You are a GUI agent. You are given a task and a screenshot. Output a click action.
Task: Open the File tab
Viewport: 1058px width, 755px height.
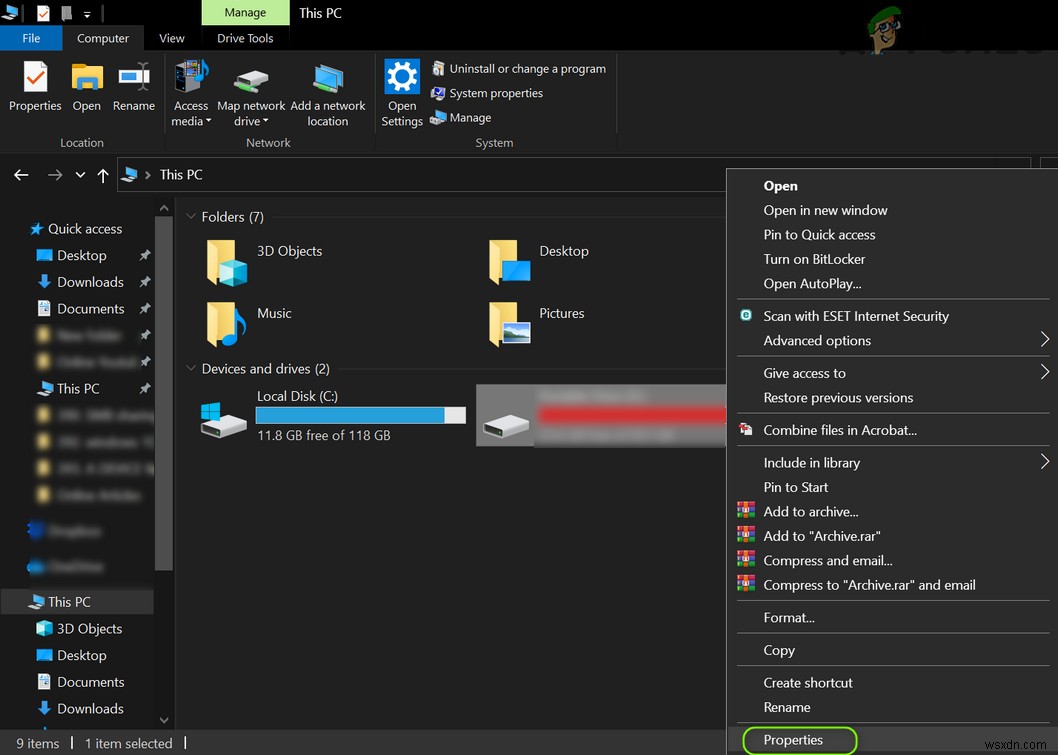pyautogui.click(x=31, y=38)
